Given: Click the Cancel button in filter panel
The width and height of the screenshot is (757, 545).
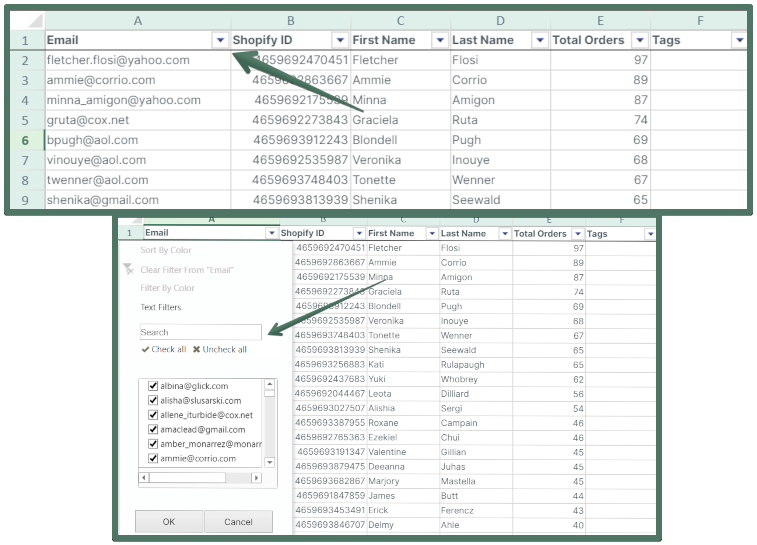Looking at the screenshot, I should point(238,522).
